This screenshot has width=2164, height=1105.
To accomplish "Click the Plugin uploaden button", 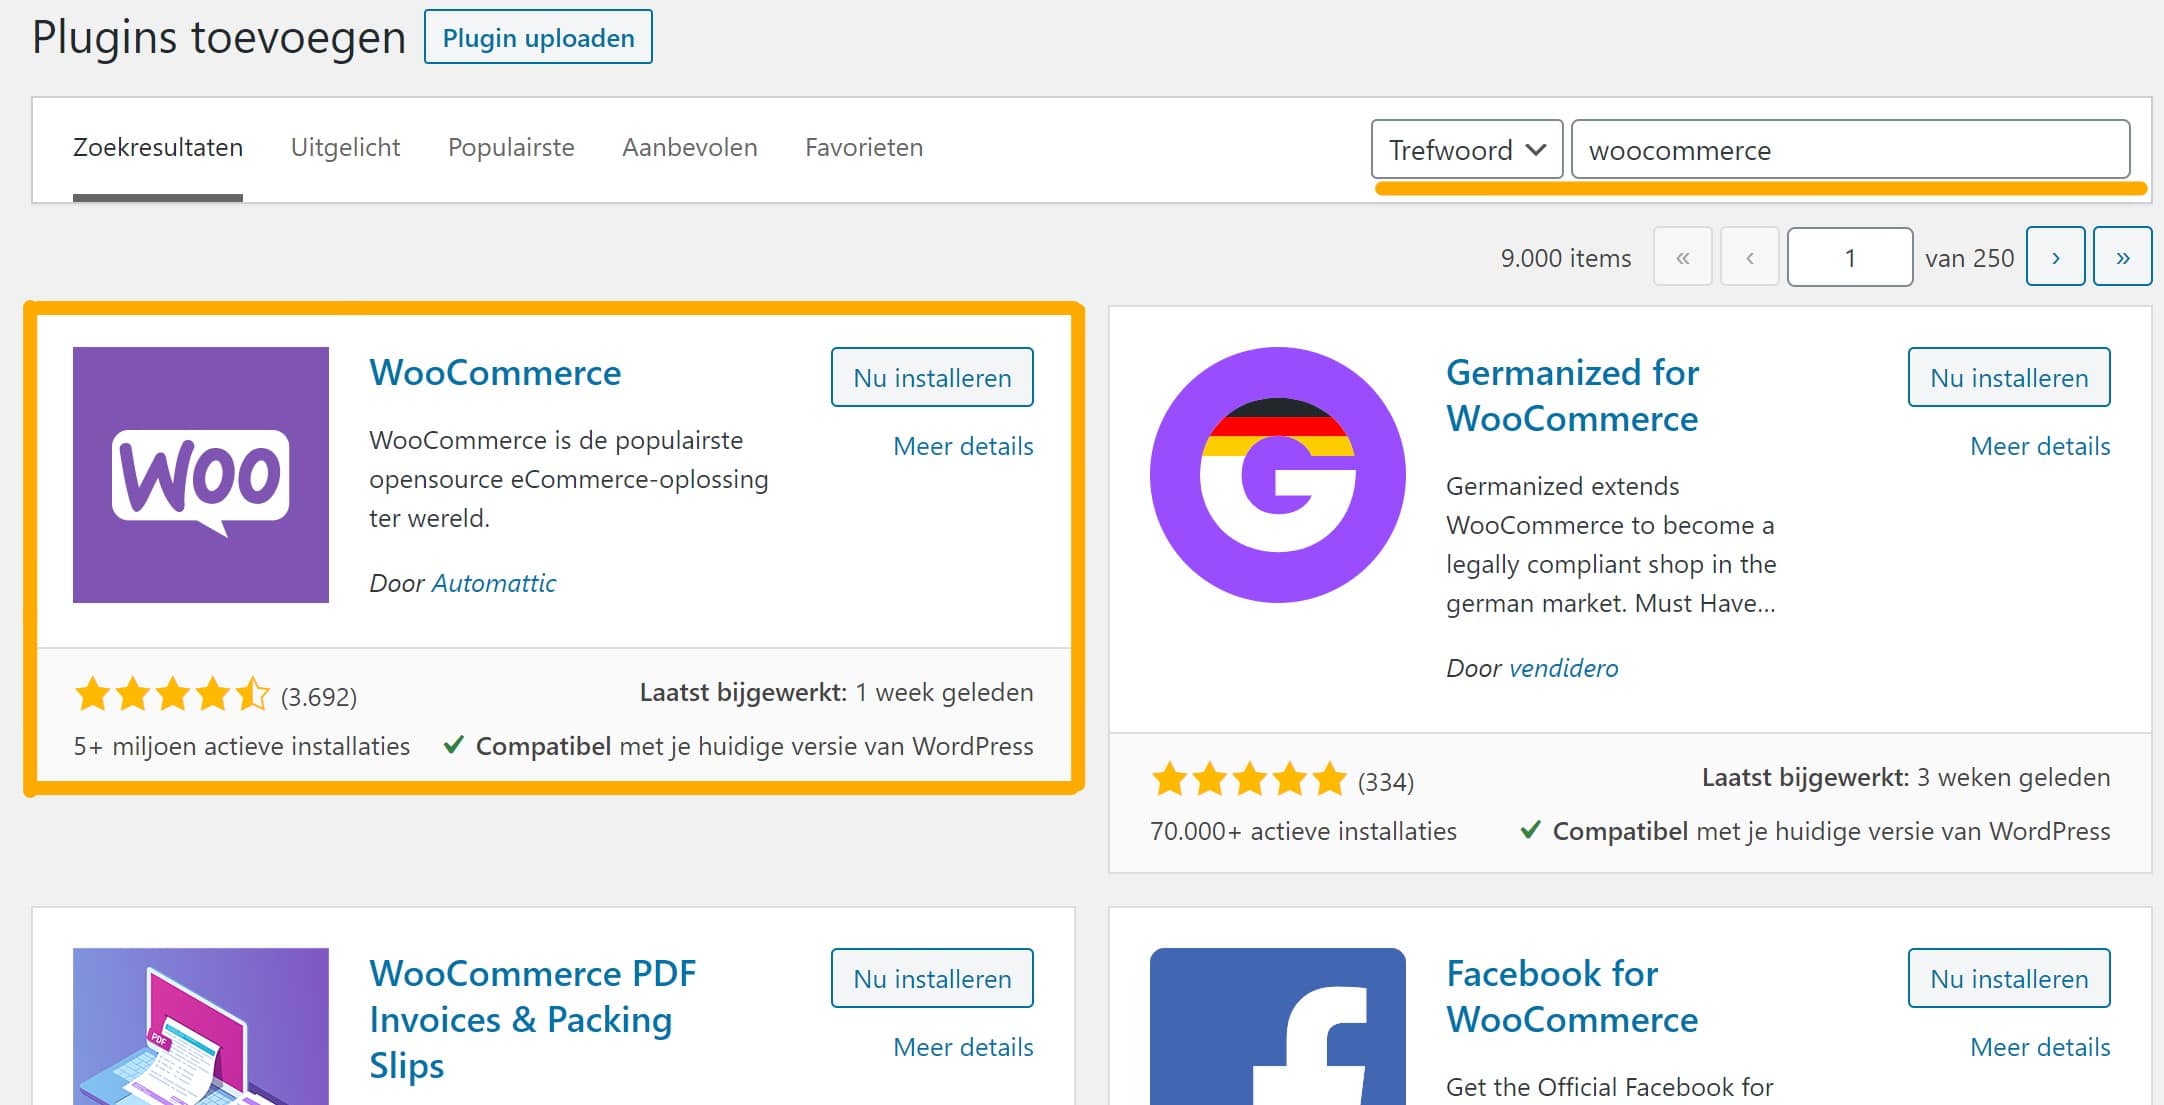I will point(538,37).
